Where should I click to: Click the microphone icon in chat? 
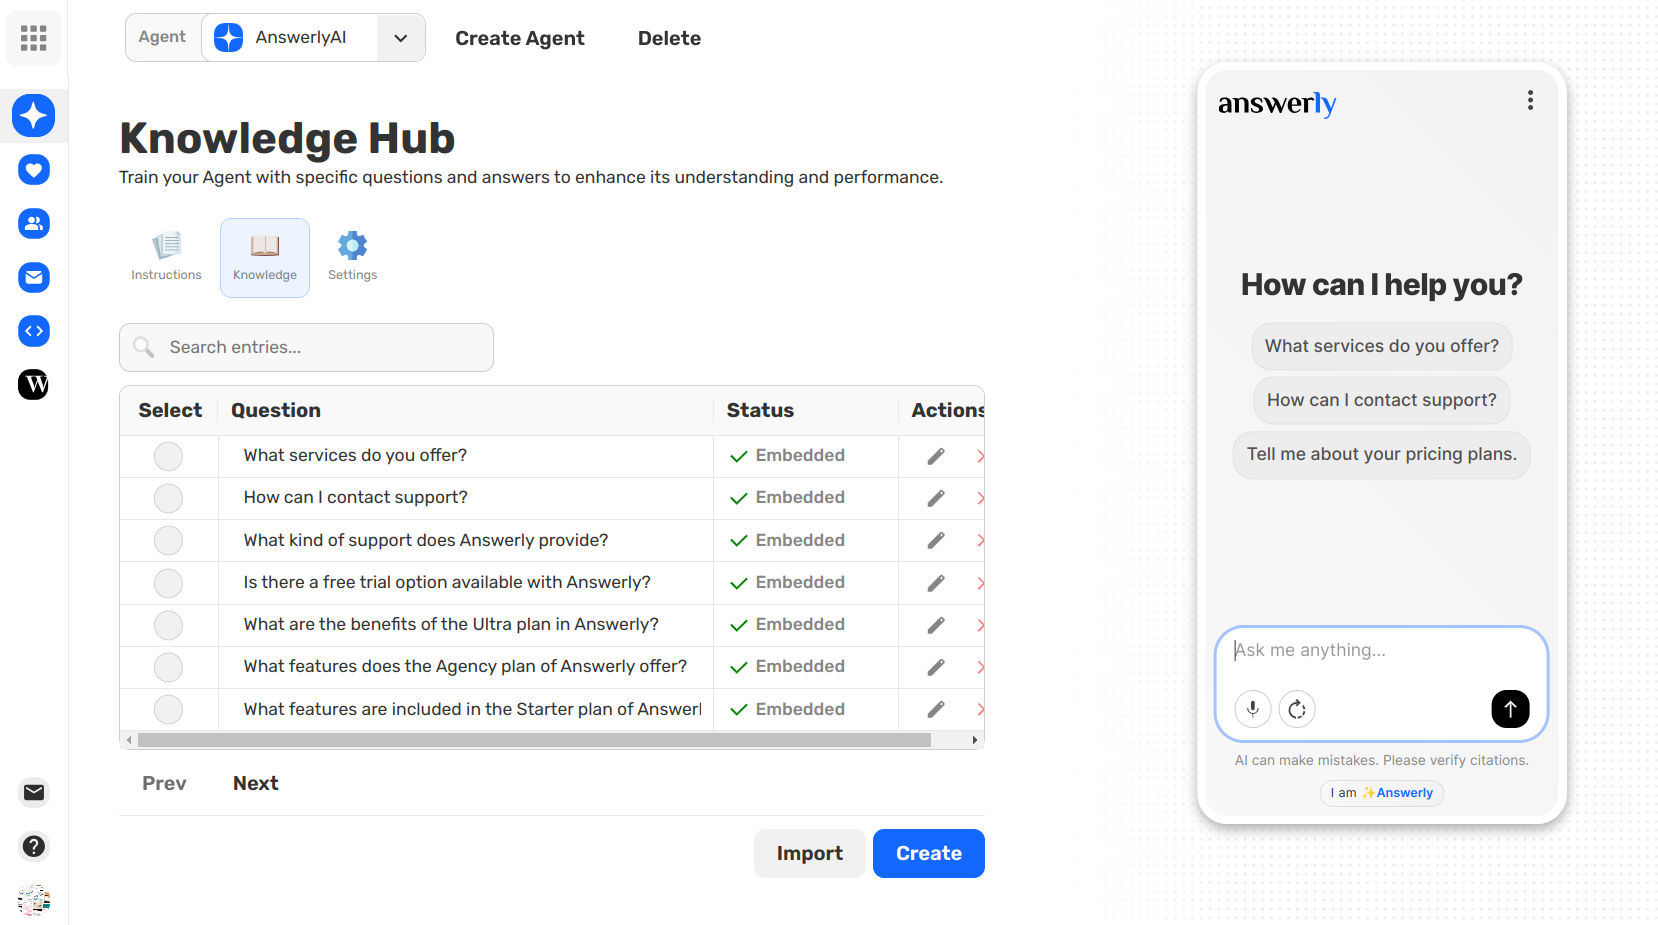(x=1252, y=709)
